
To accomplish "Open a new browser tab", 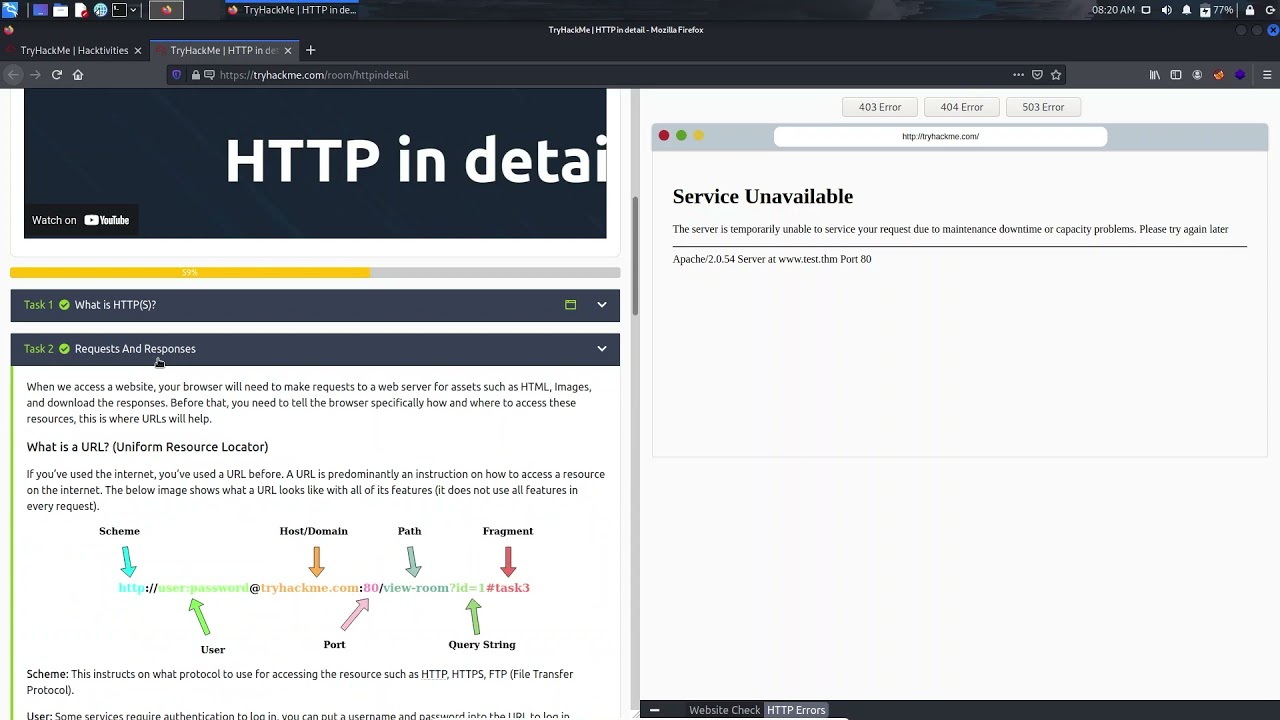I will point(310,50).
